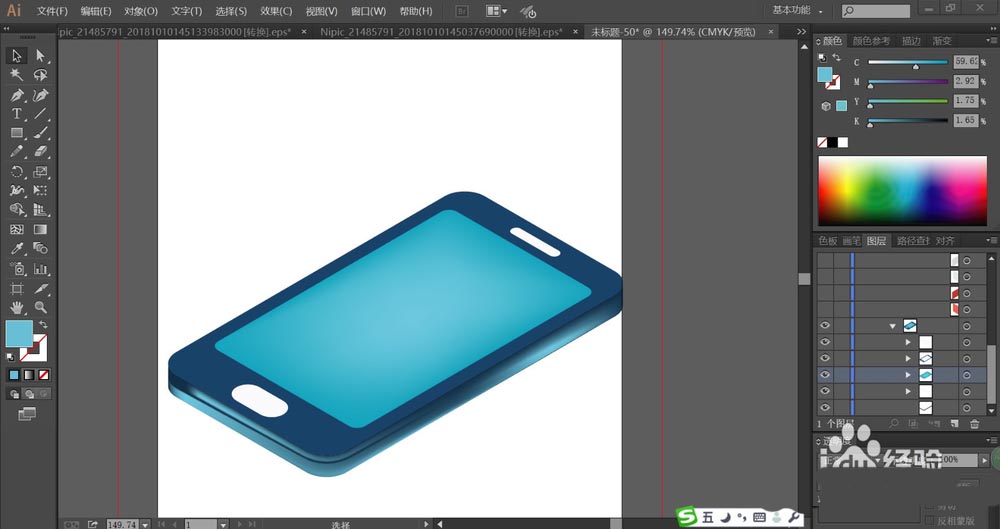
Task: Hide the phone group layer via eye icon
Action: [825, 325]
